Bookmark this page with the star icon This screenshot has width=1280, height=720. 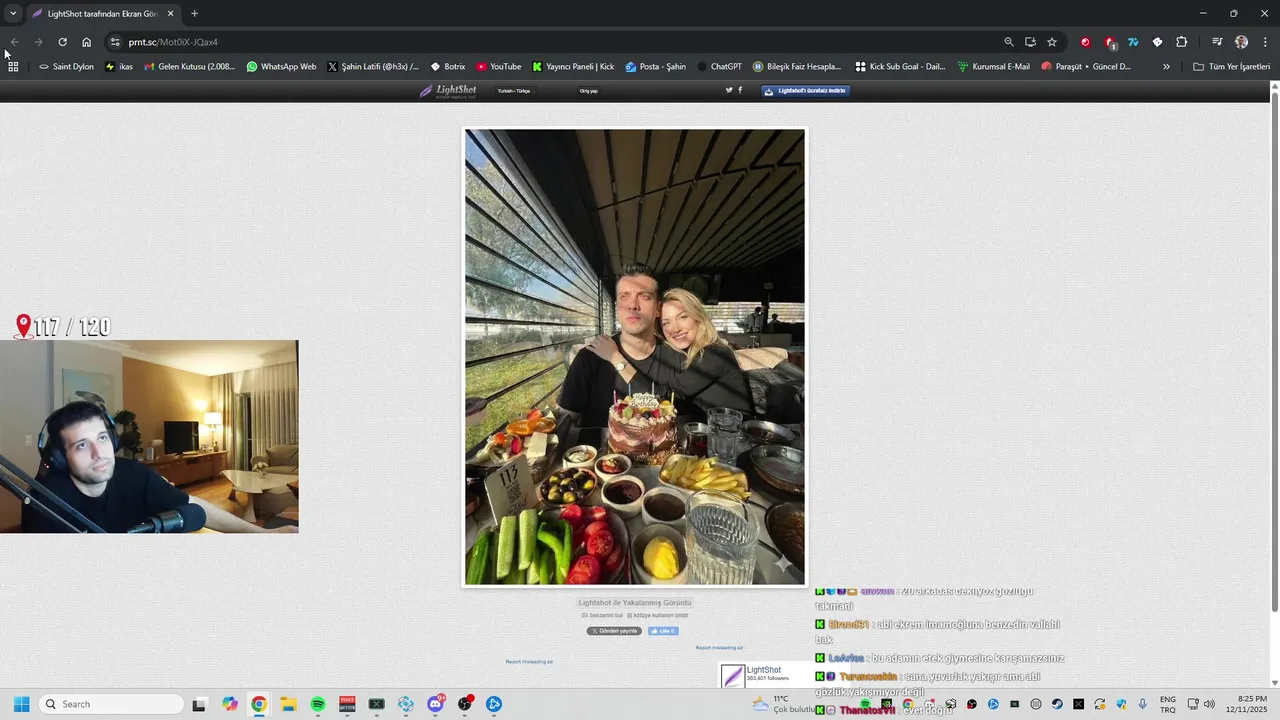[1052, 42]
